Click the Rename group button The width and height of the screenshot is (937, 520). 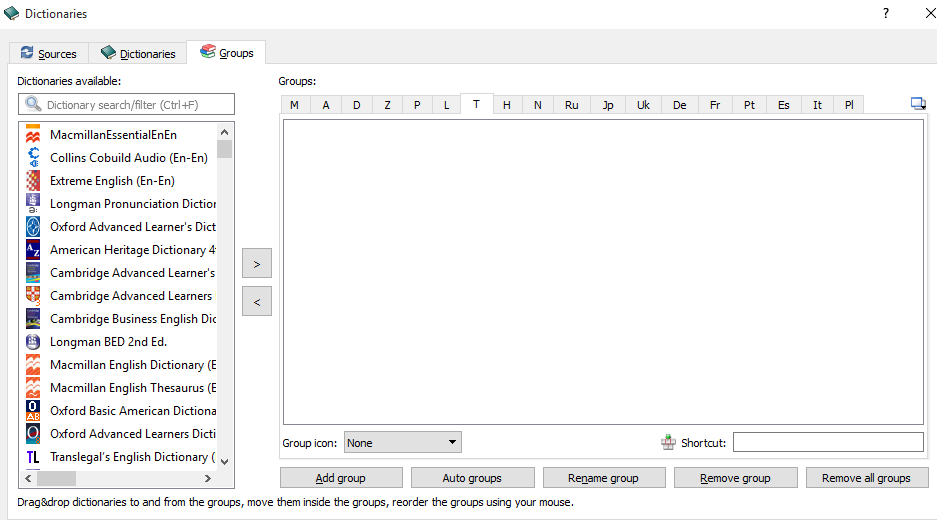(x=604, y=478)
